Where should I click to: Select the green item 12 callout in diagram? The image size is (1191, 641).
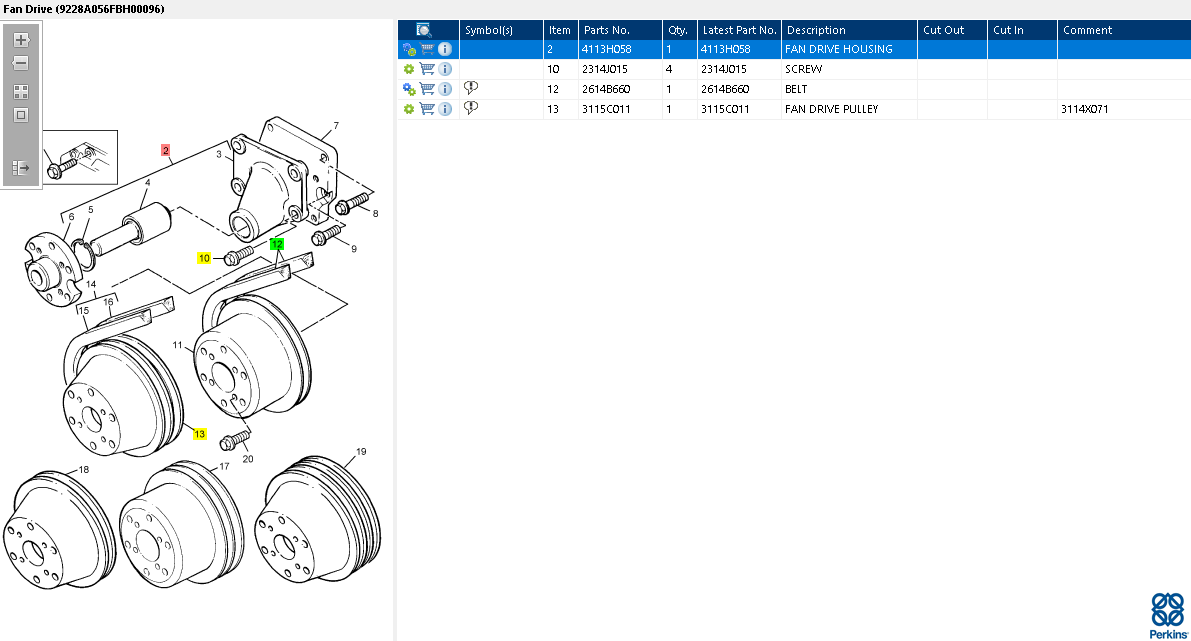click(x=277, y=244)
